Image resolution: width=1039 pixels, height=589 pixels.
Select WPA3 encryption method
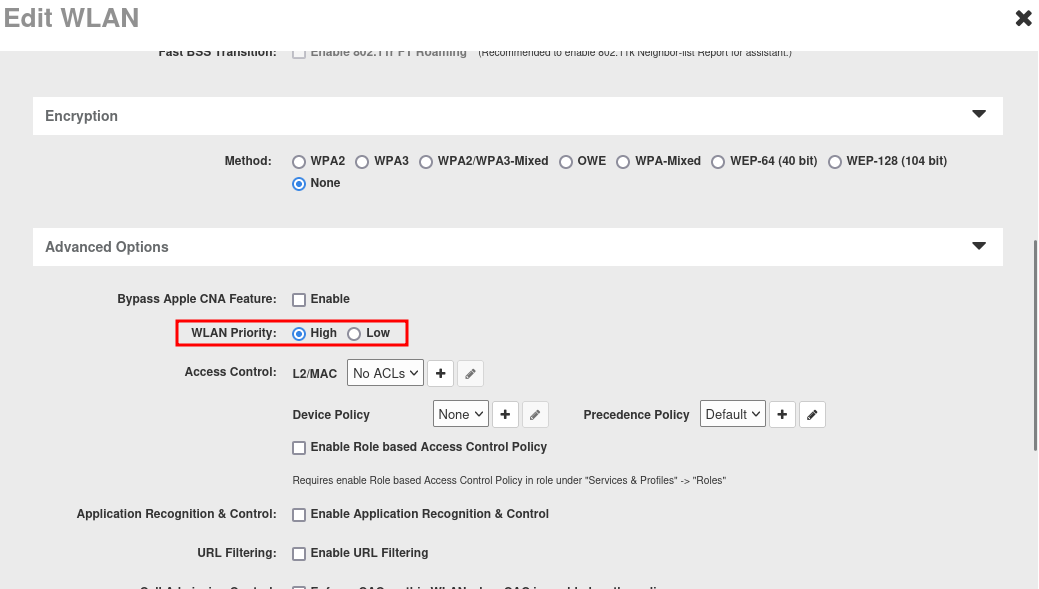pos(362,162)
